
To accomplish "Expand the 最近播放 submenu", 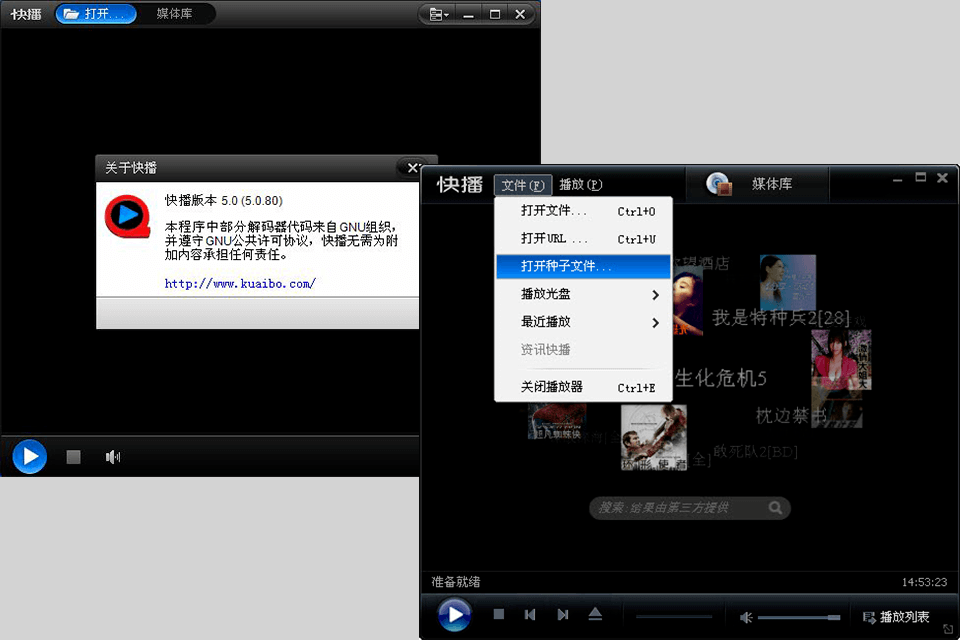I will click(x=583, y=322).
